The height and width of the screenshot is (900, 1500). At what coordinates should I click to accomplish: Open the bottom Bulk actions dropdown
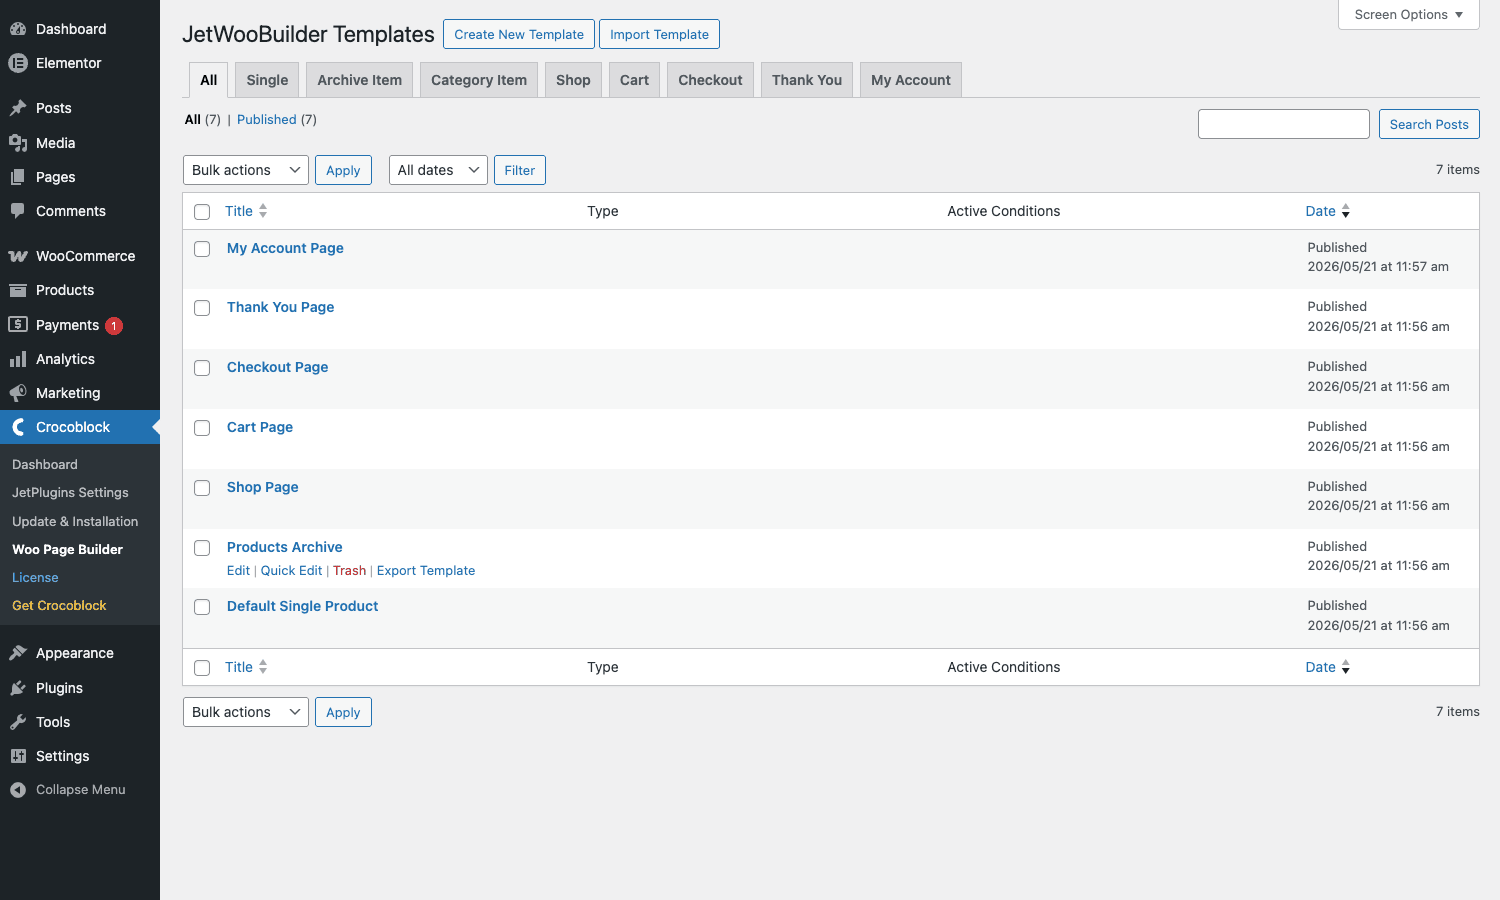[246, 712]
